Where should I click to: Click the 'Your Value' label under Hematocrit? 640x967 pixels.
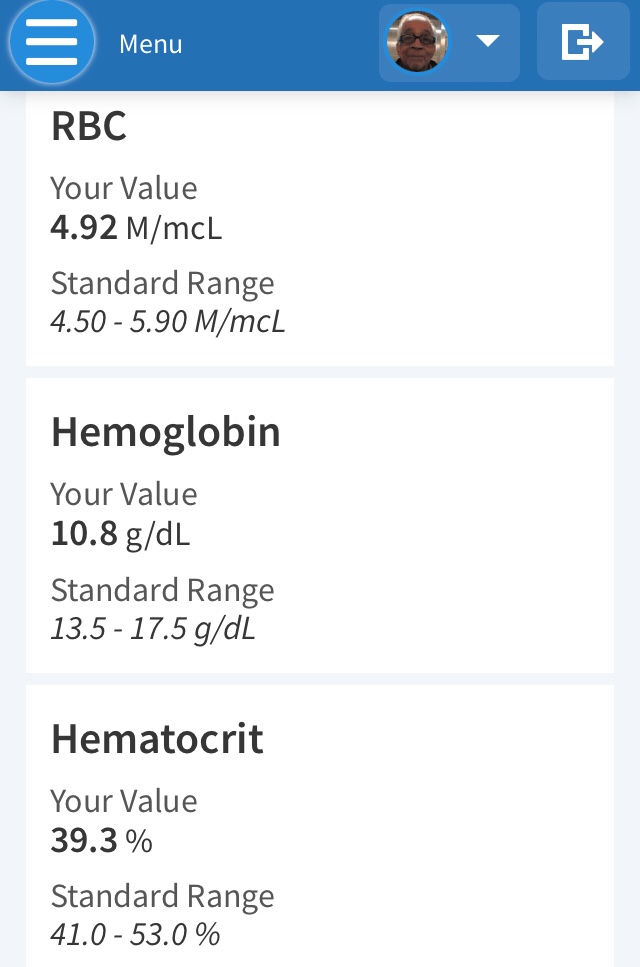click(x=124, y=801)
